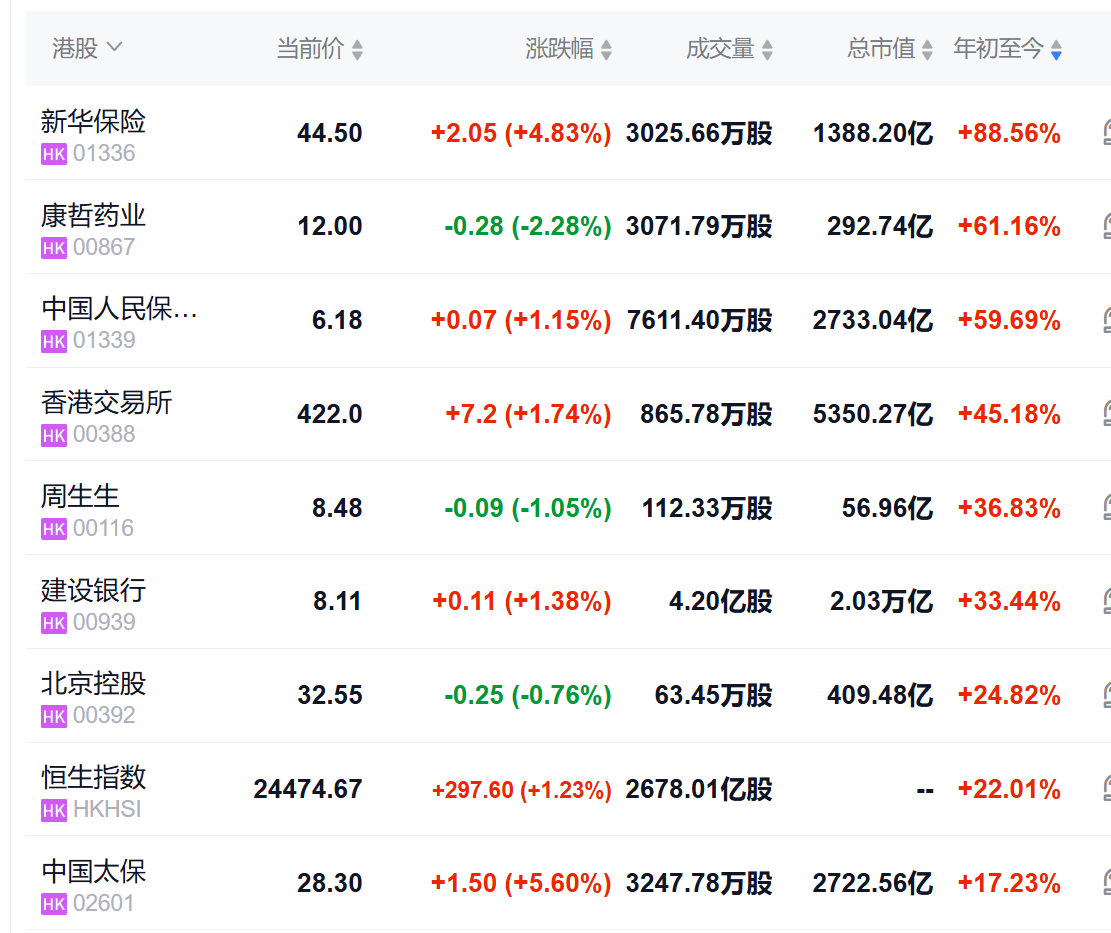
Task: Click the 周生生 stock name
Action: (80, 496)
